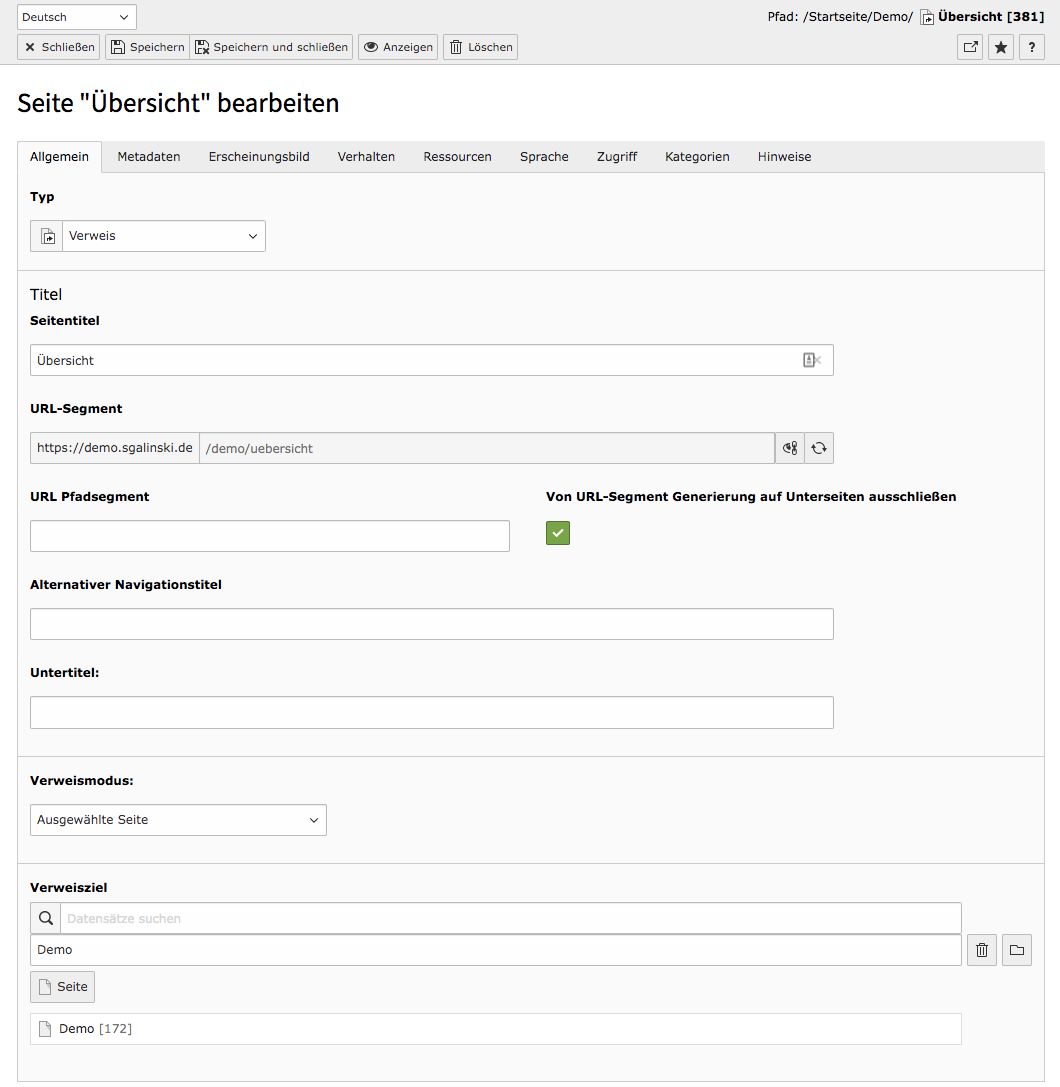Viewport: 1060px width, 1087px height.
Task: Select the page icon next to Demo [172]
Action: pyautogui.click(x=44, y=1028)
